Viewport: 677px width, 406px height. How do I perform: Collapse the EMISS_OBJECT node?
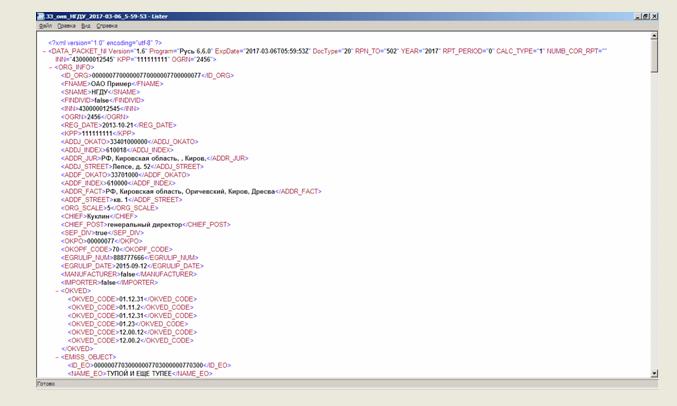[57, 357]
